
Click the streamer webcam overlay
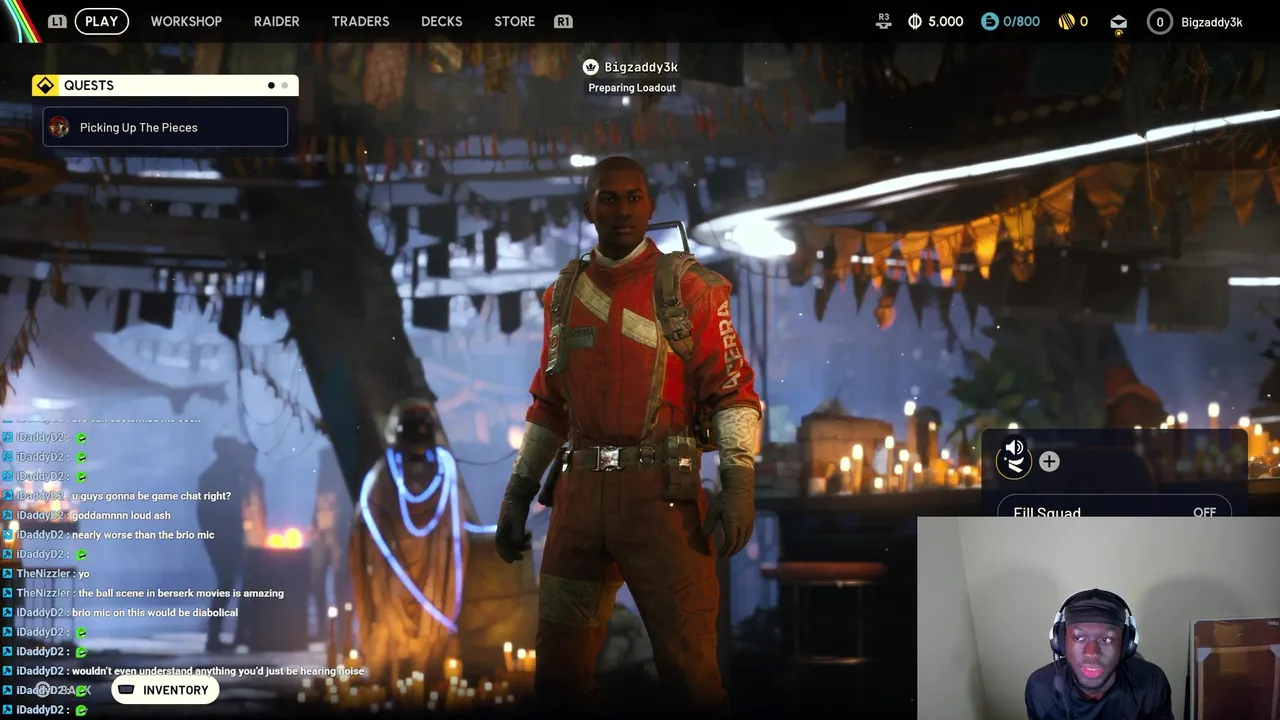(1098, 618)
